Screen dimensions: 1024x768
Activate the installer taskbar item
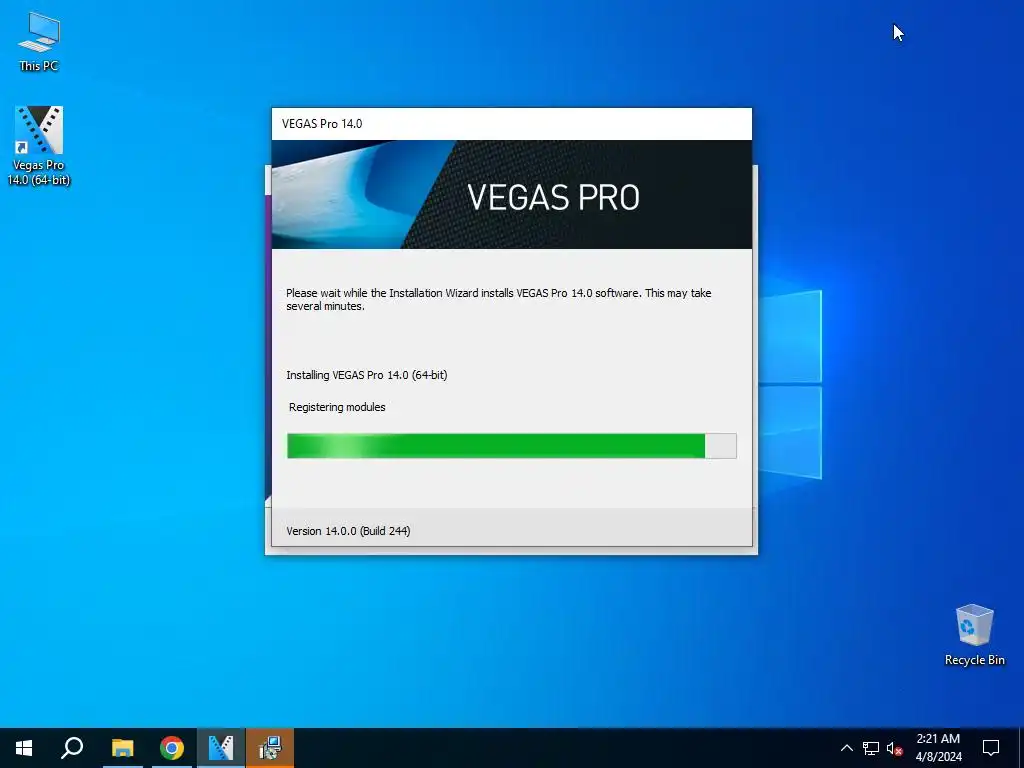click(x=270, y=748)
